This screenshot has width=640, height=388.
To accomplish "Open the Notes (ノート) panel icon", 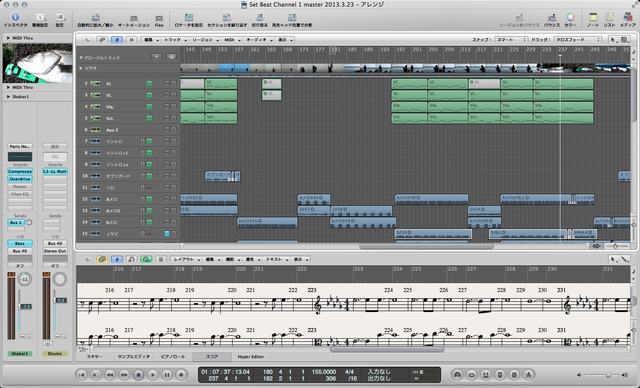I will click(593, 17).
